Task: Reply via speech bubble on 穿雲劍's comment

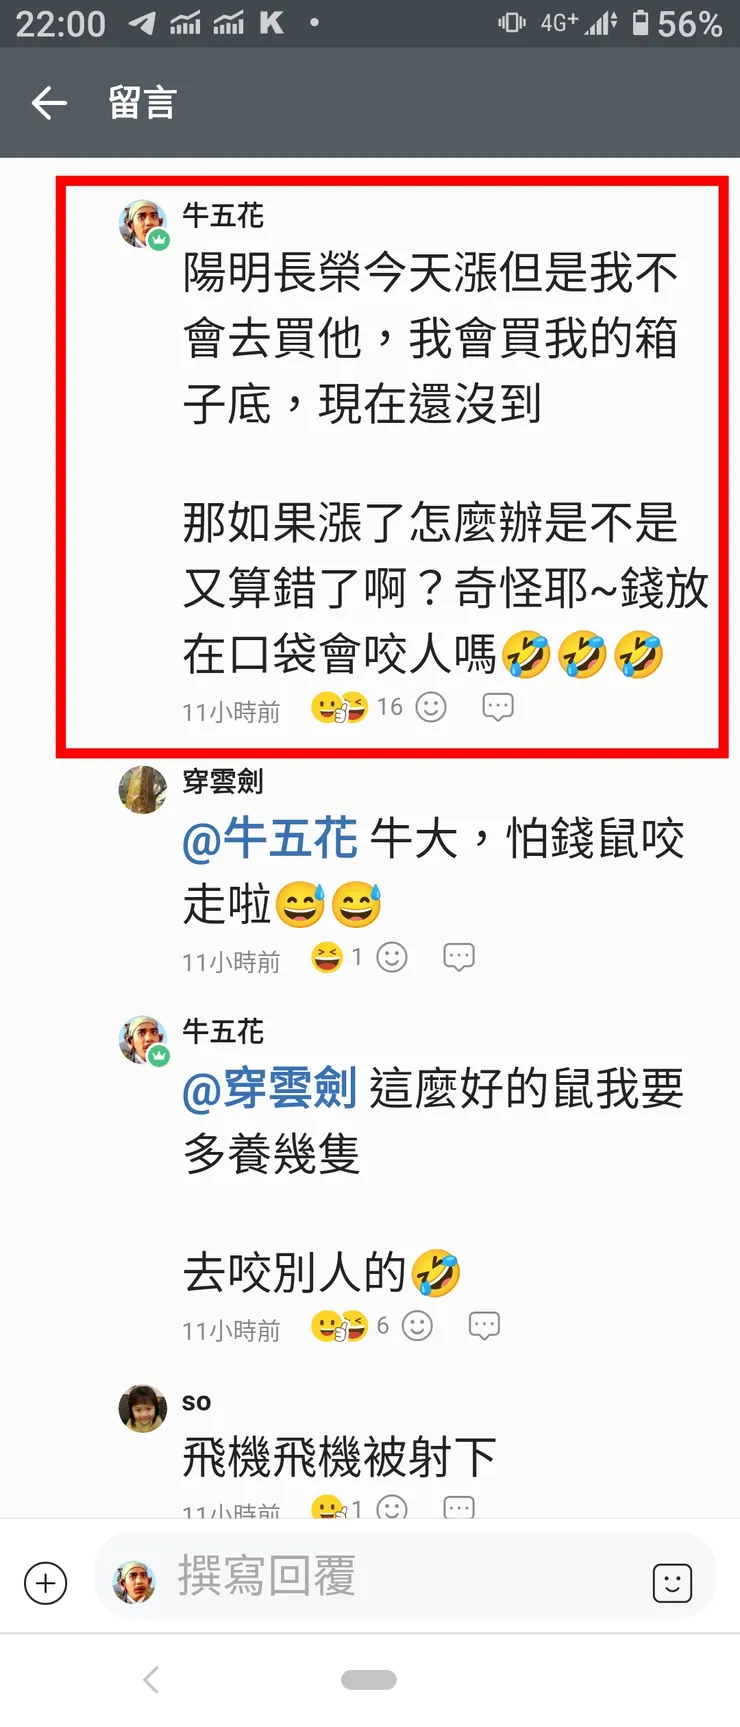Action: tap(459, 957)
